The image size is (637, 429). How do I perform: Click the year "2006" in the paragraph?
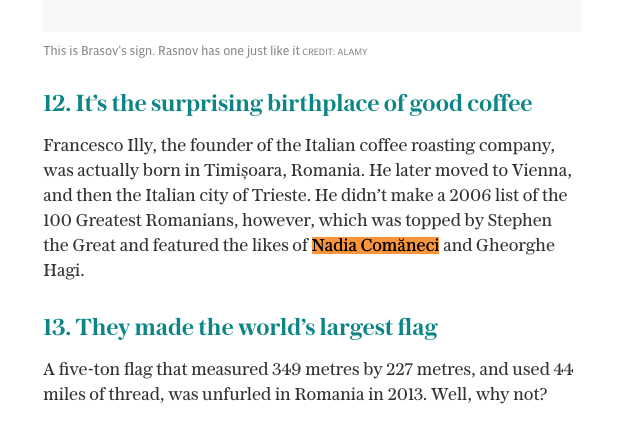tap(470, 196)
